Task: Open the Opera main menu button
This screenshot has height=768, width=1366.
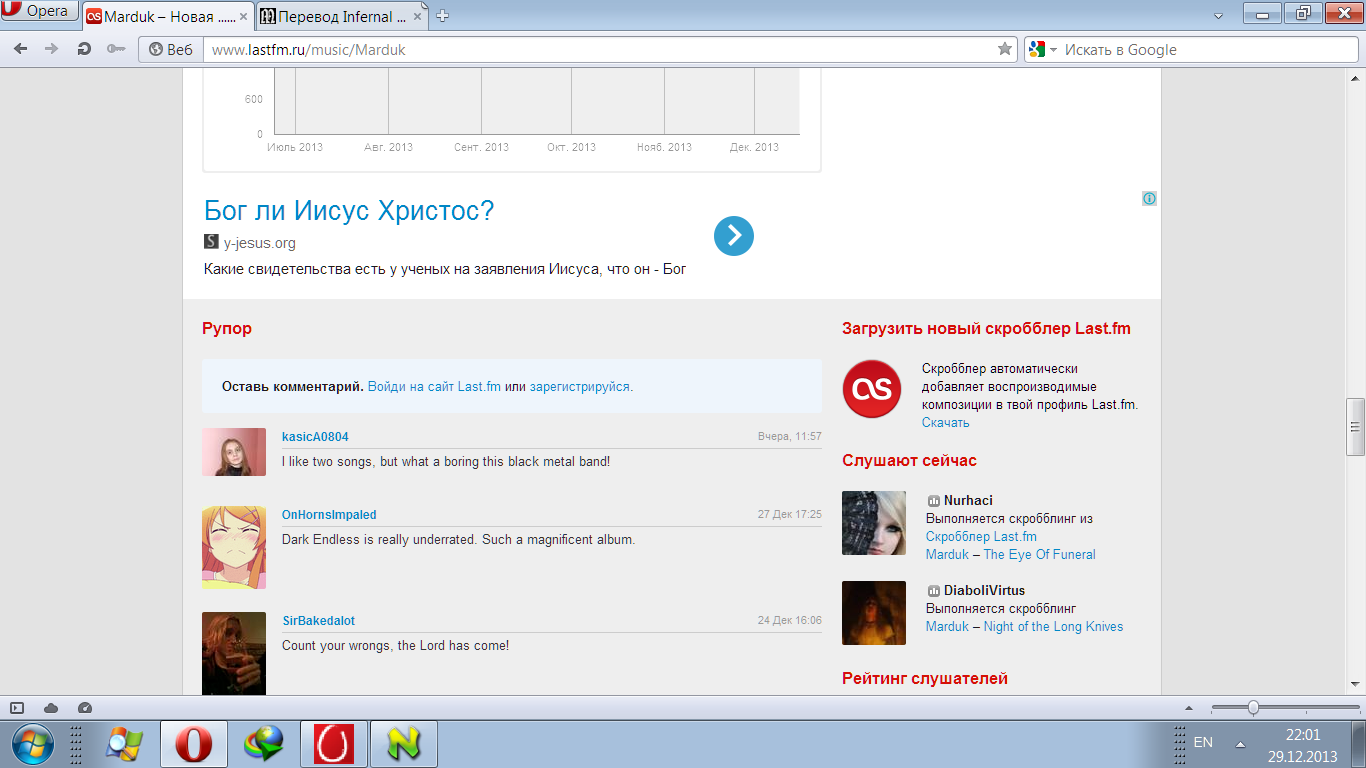Action: [x=38, y=11]
